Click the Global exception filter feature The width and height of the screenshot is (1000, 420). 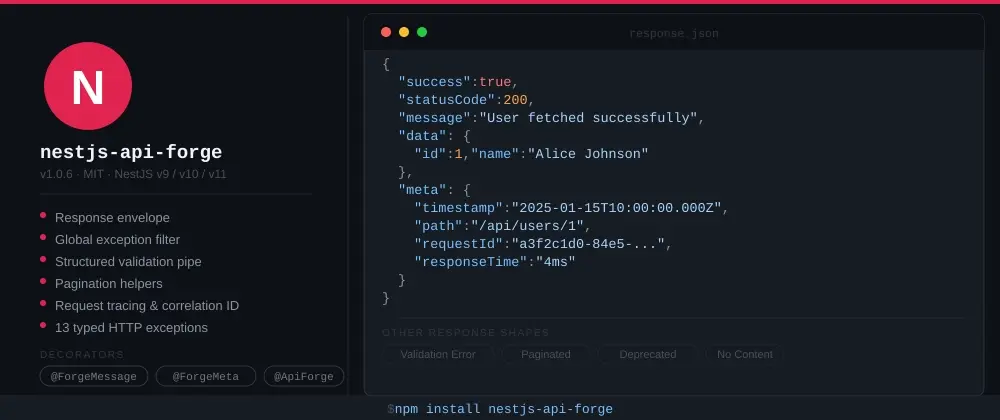117,240
